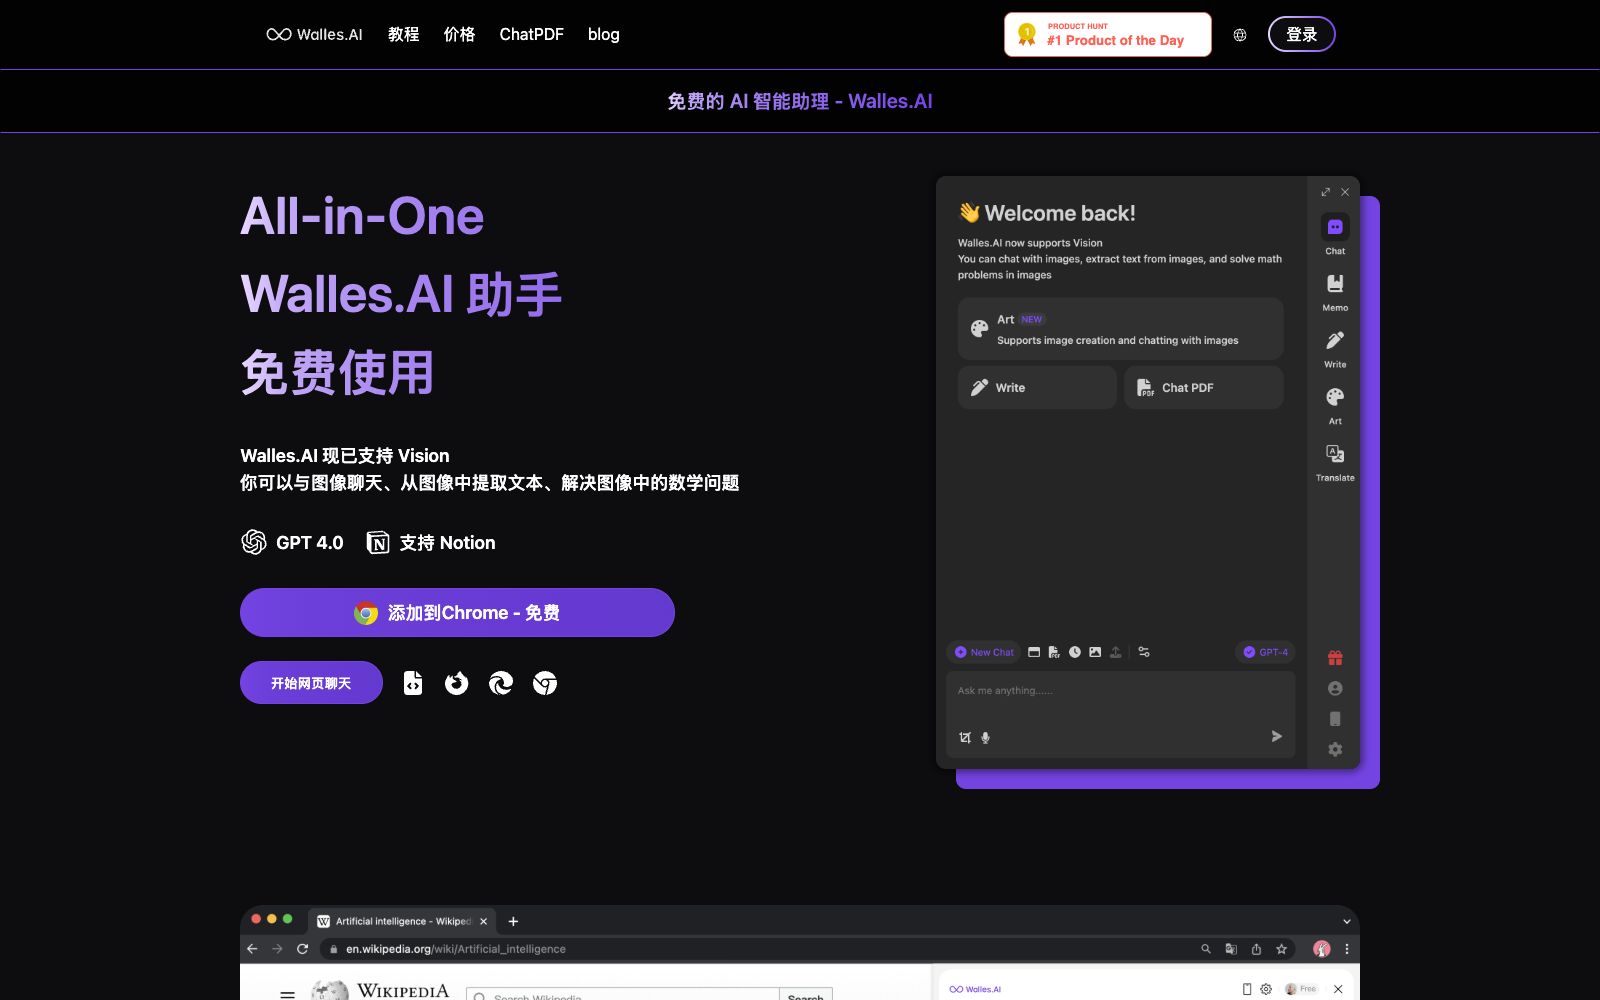Screen dimensions: 1600x1000
Task: Click the Edge browser icon
Action: [500, 683]
